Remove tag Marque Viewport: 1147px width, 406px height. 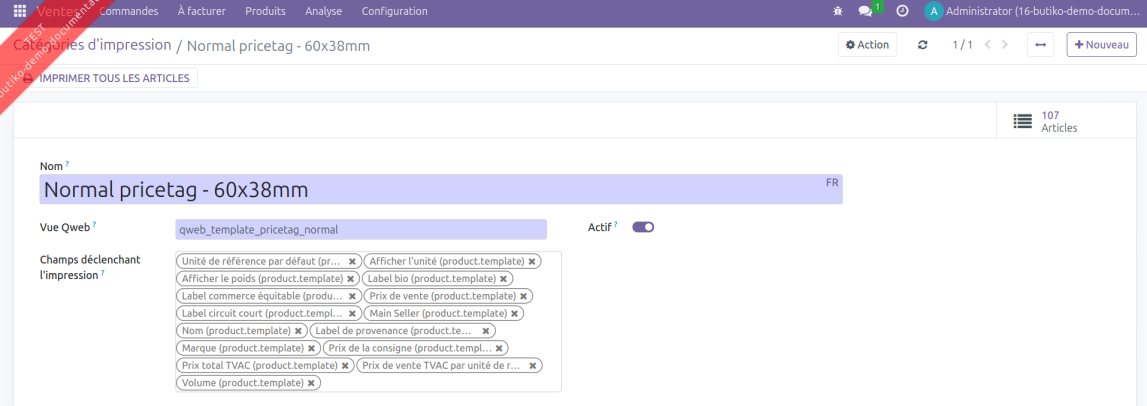311,348
